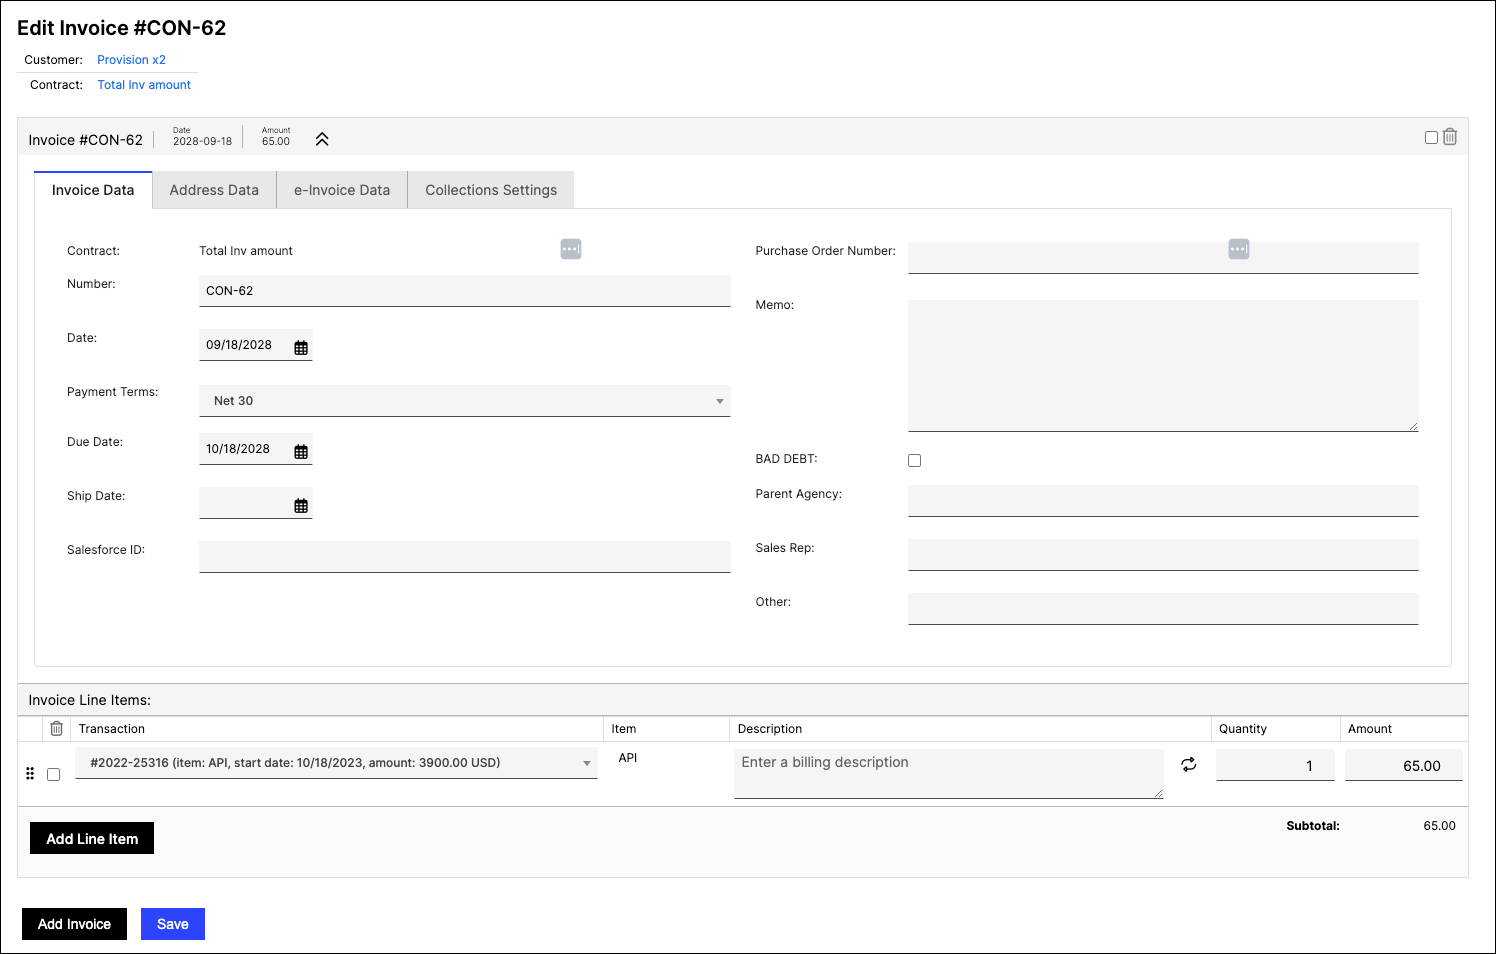Focus the Other field
Viewport: 1496px width, 954px height.
pos(1163,609)
